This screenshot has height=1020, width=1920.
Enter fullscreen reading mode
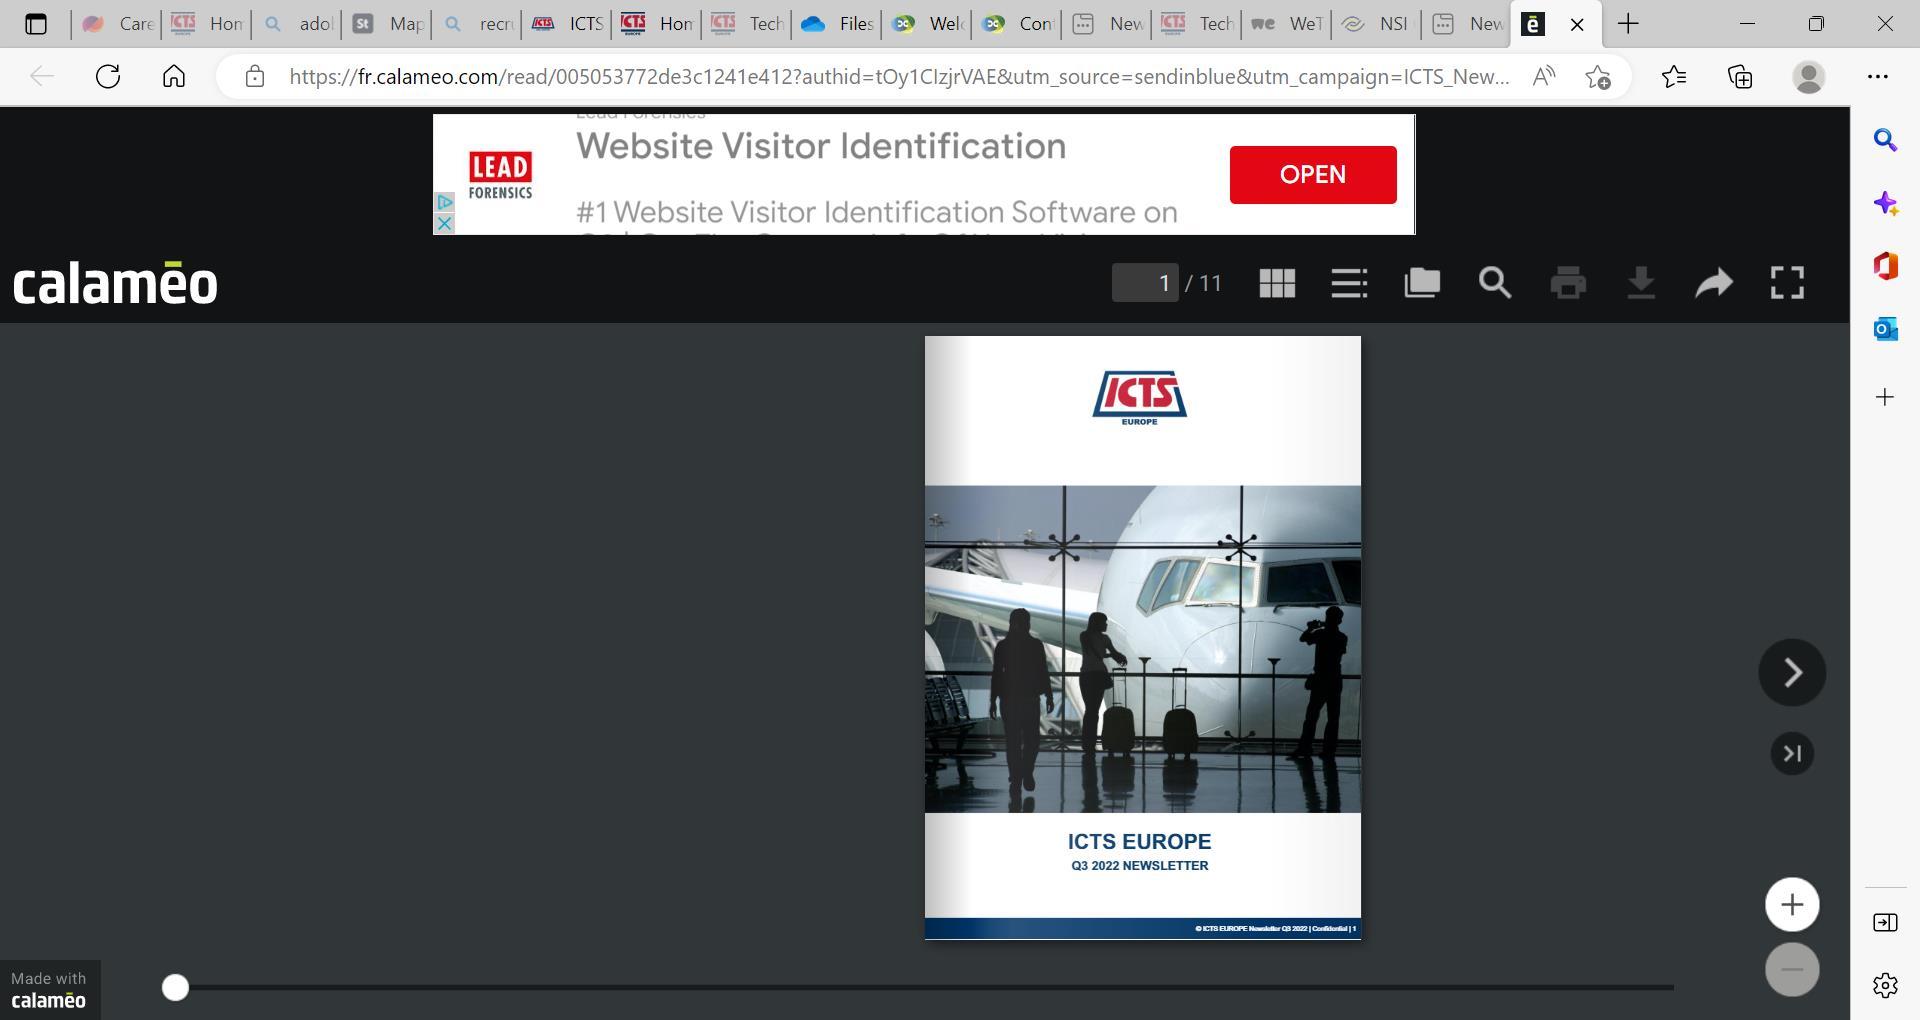[x=1787, y=283]
